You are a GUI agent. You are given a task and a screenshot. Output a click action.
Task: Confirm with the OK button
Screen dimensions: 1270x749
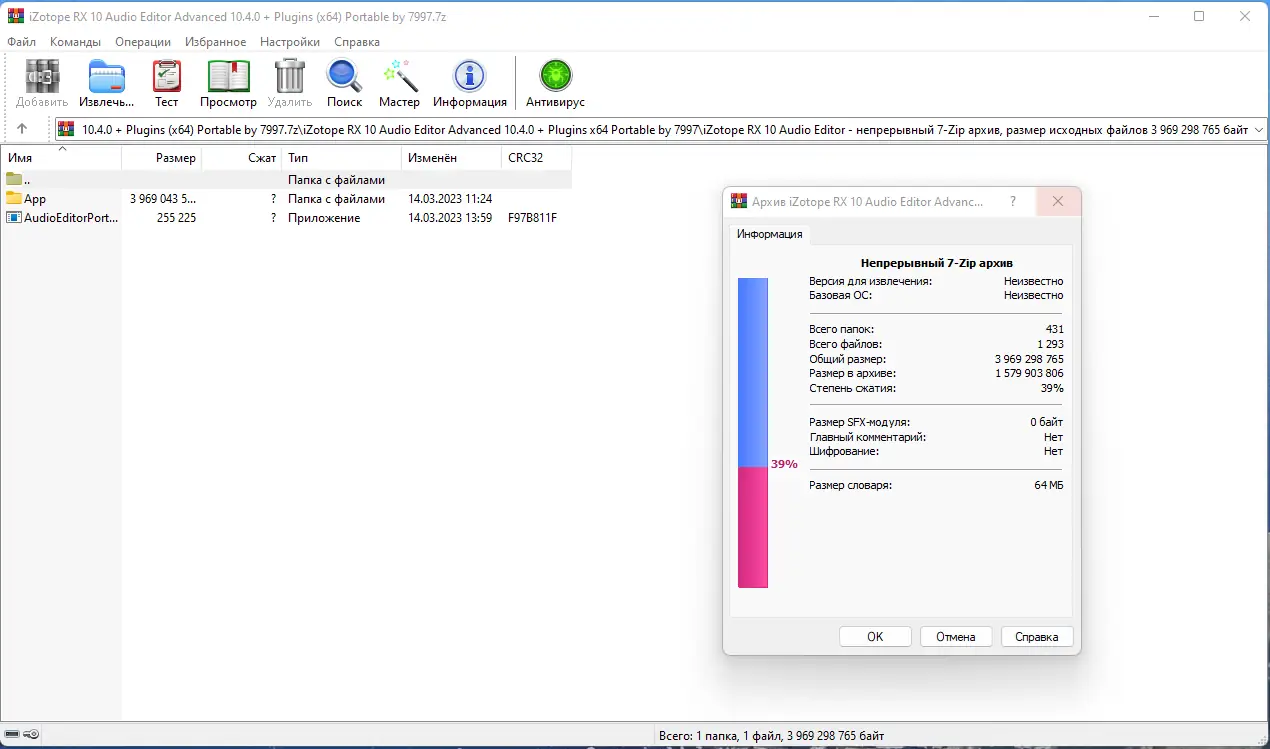coord(875,637)
